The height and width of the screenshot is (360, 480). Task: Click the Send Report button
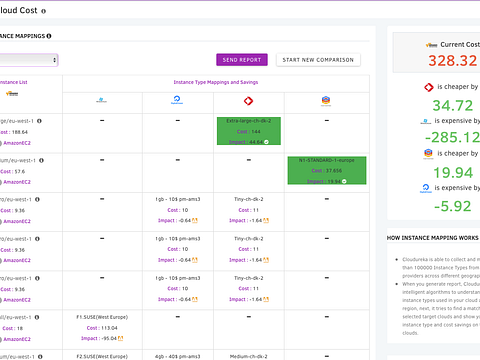pyautogui.click(x=242, y=60)
